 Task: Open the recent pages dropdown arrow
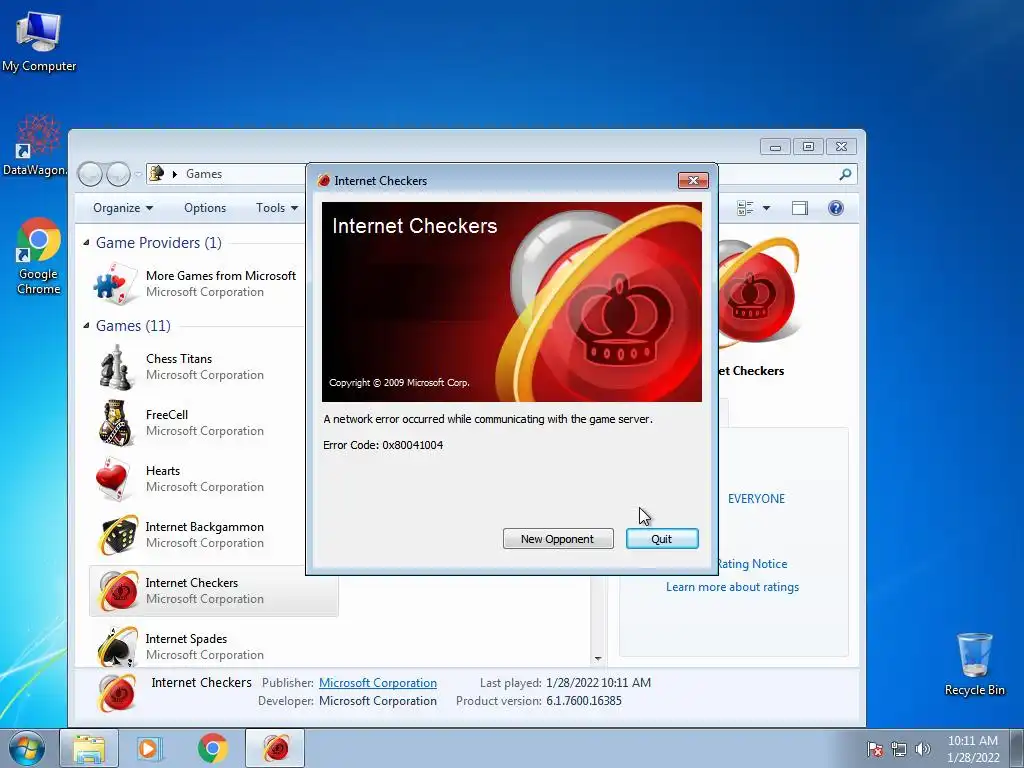(138, 174)
